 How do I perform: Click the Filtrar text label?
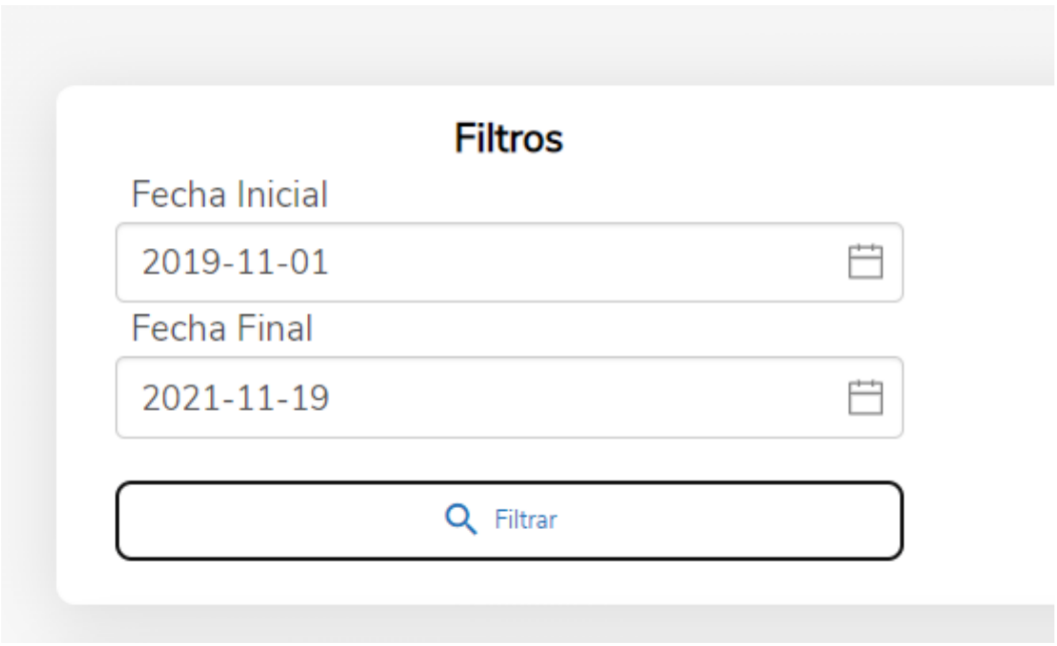pos(526,520)
